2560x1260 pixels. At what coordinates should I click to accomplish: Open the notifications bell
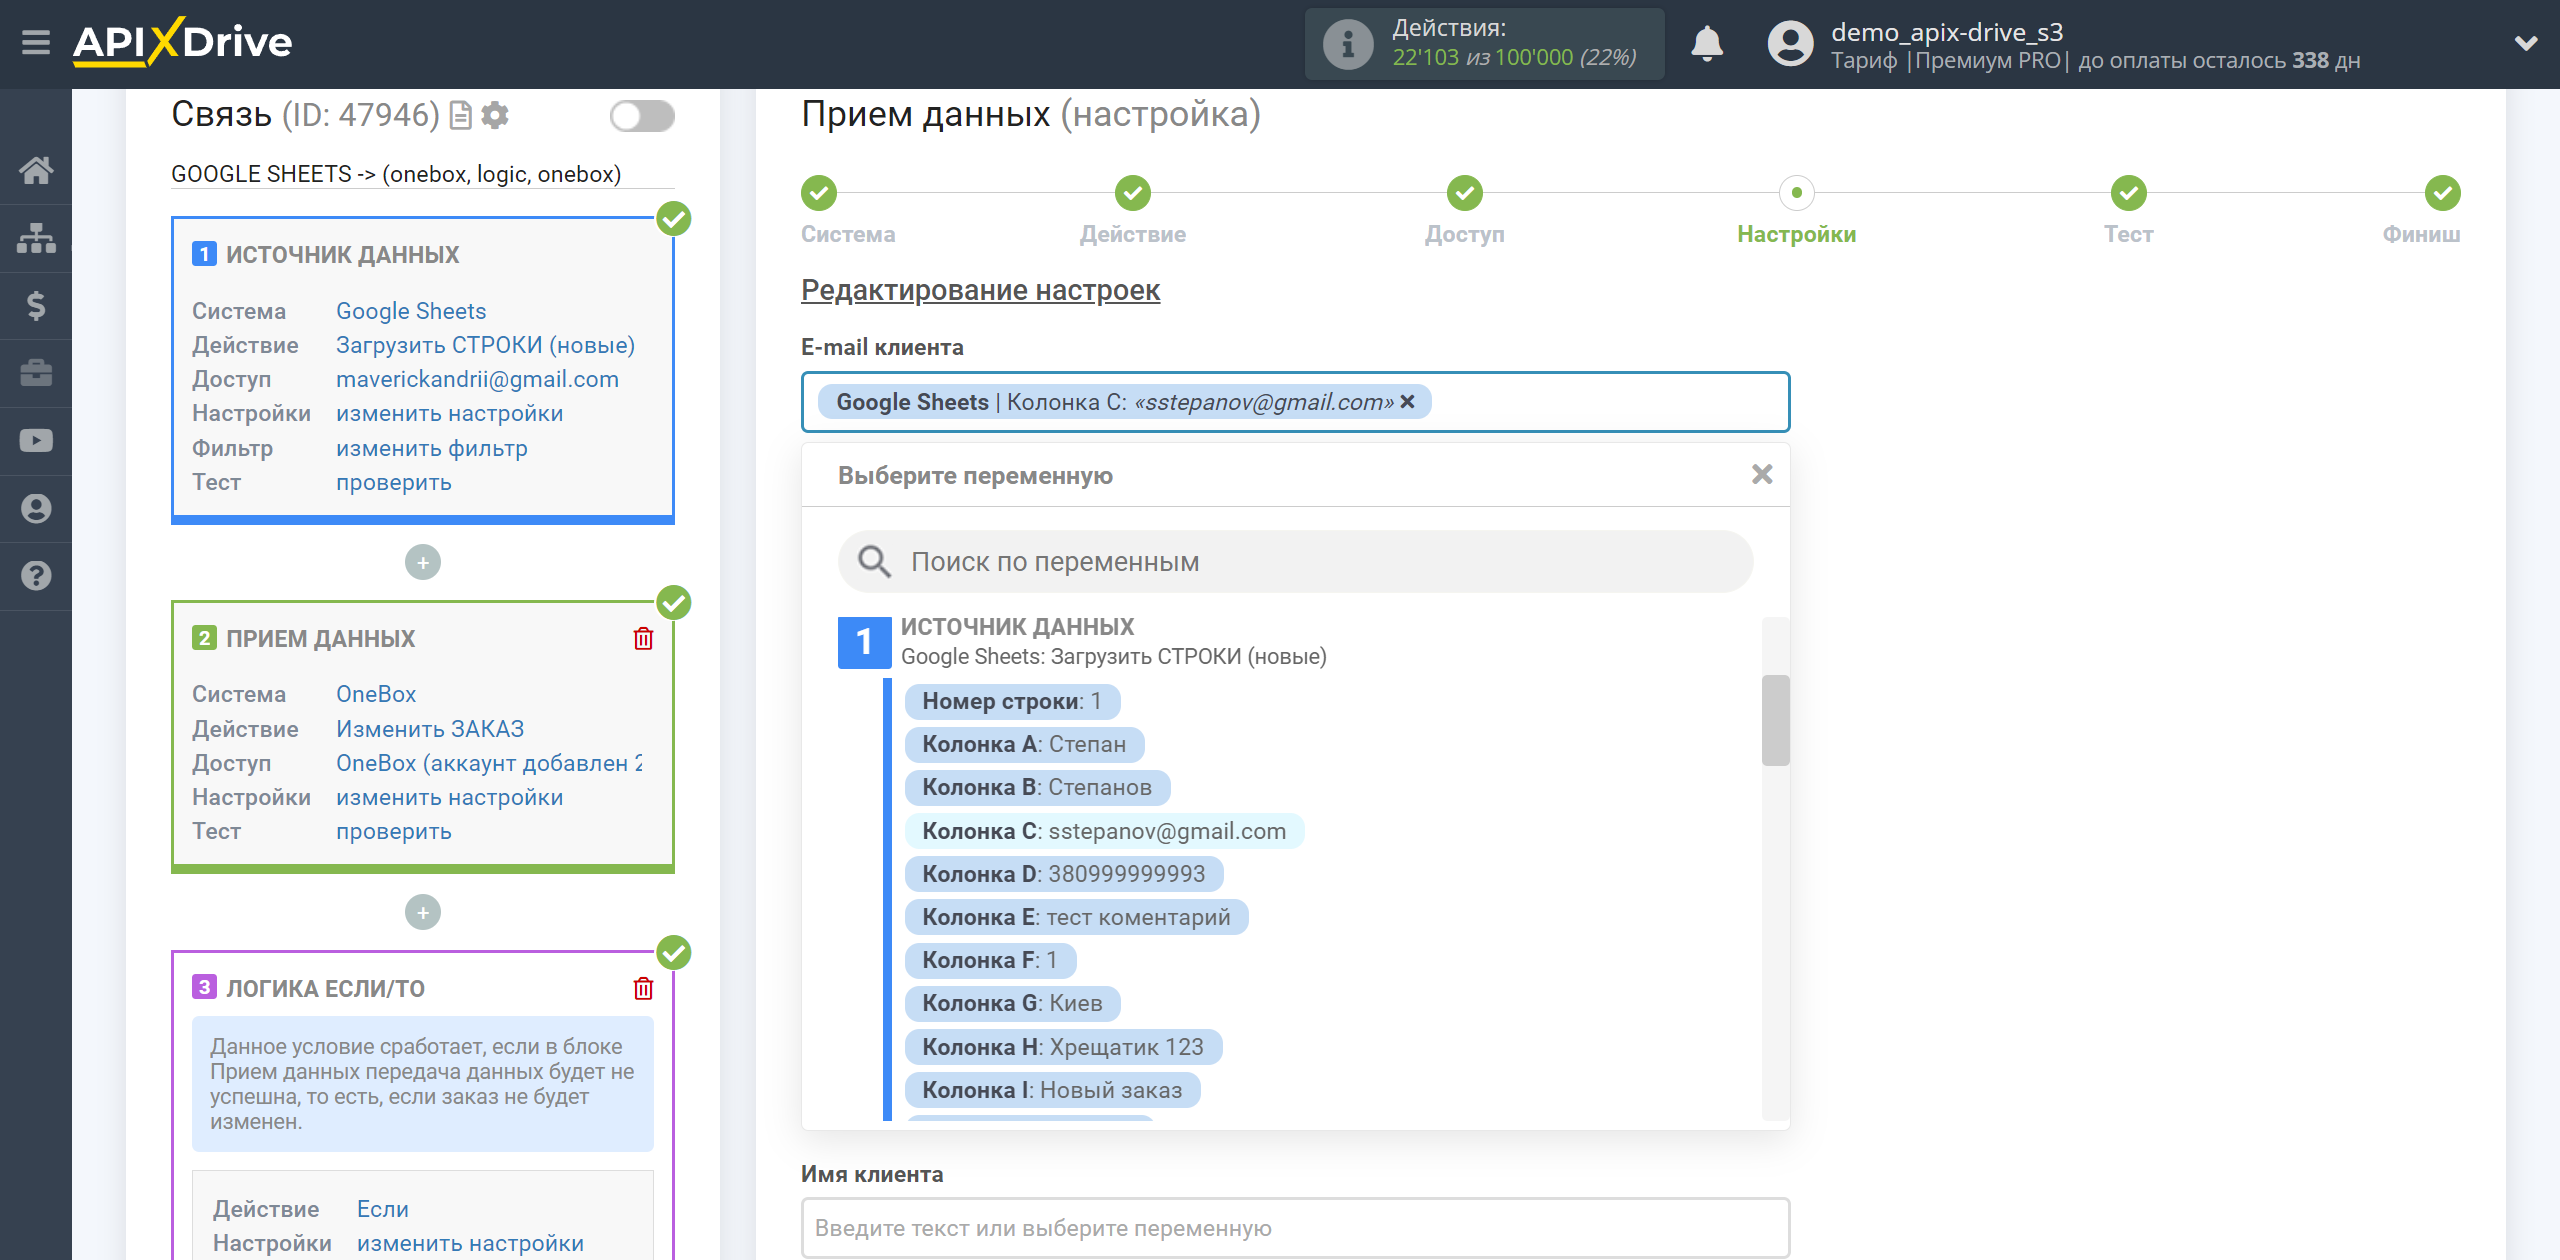click(x=1706, y=44)
